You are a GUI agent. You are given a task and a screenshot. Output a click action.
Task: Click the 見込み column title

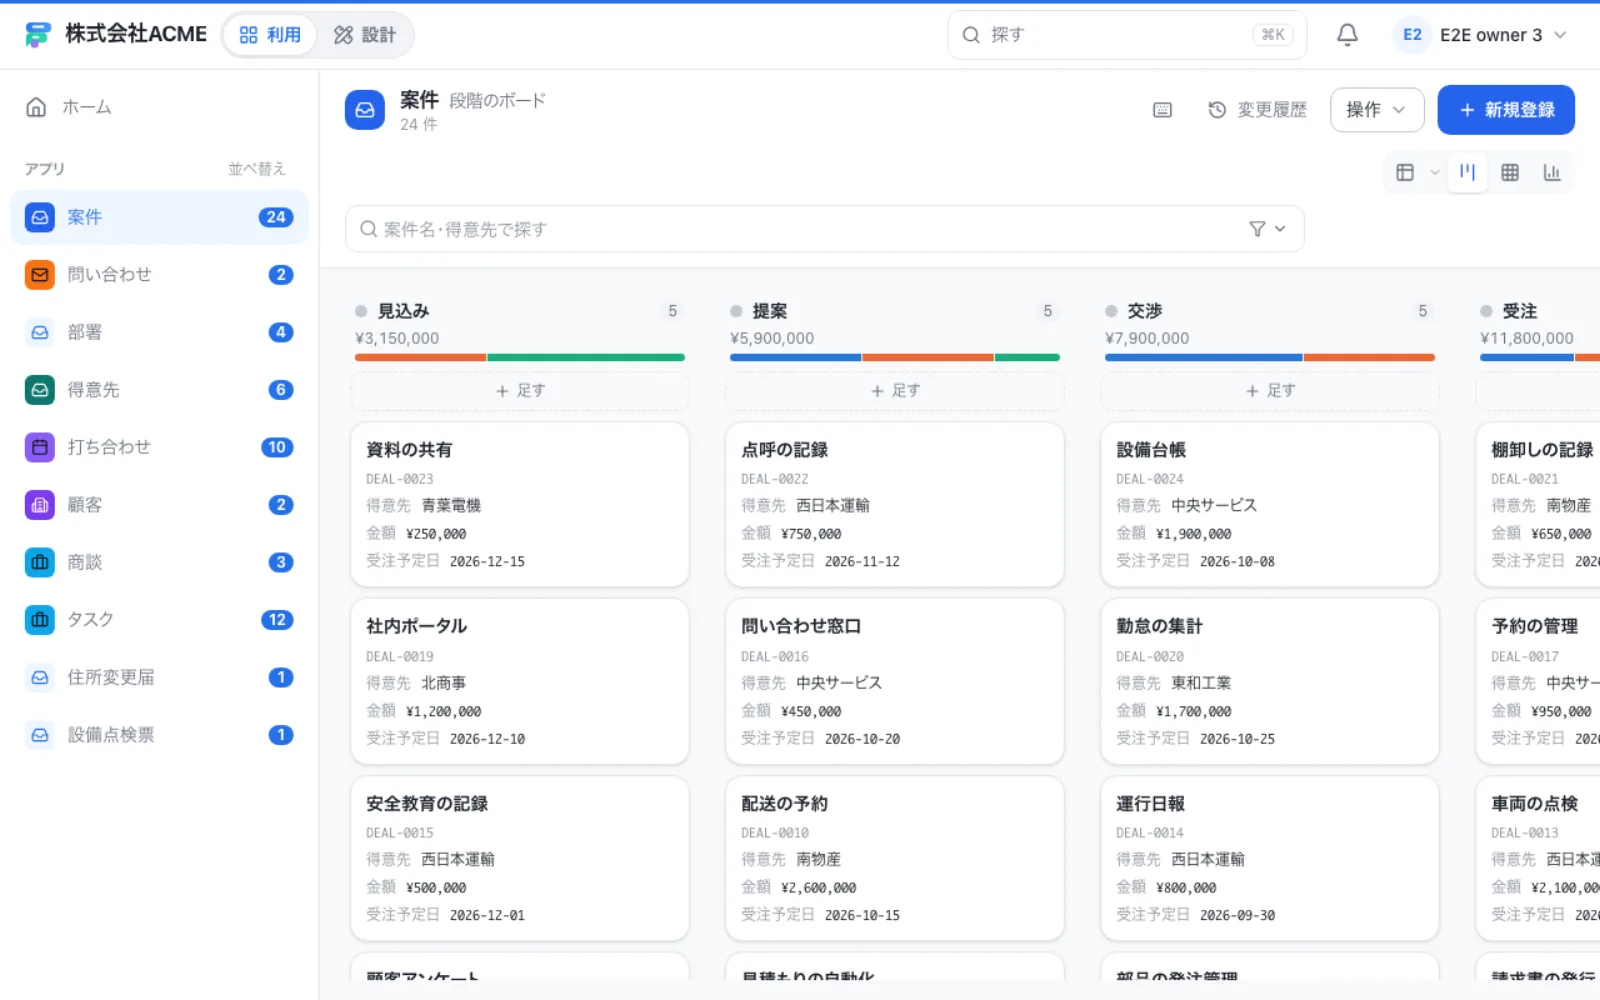(x=404, y=311)
